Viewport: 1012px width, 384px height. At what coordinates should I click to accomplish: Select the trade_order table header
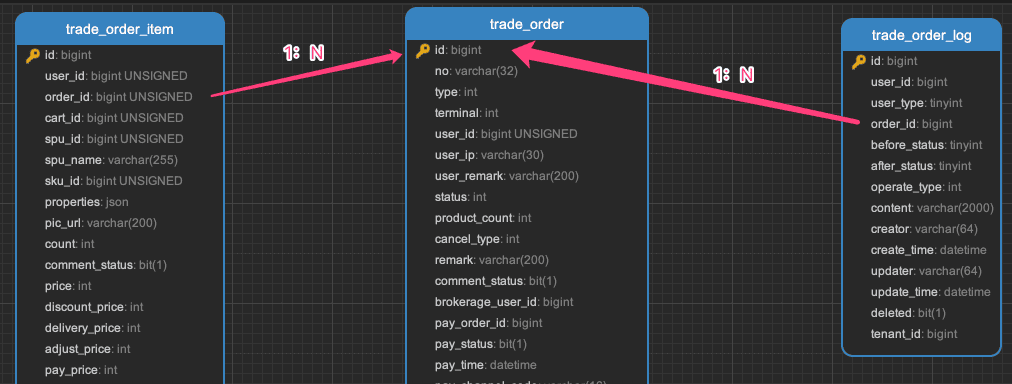(527, 25)
